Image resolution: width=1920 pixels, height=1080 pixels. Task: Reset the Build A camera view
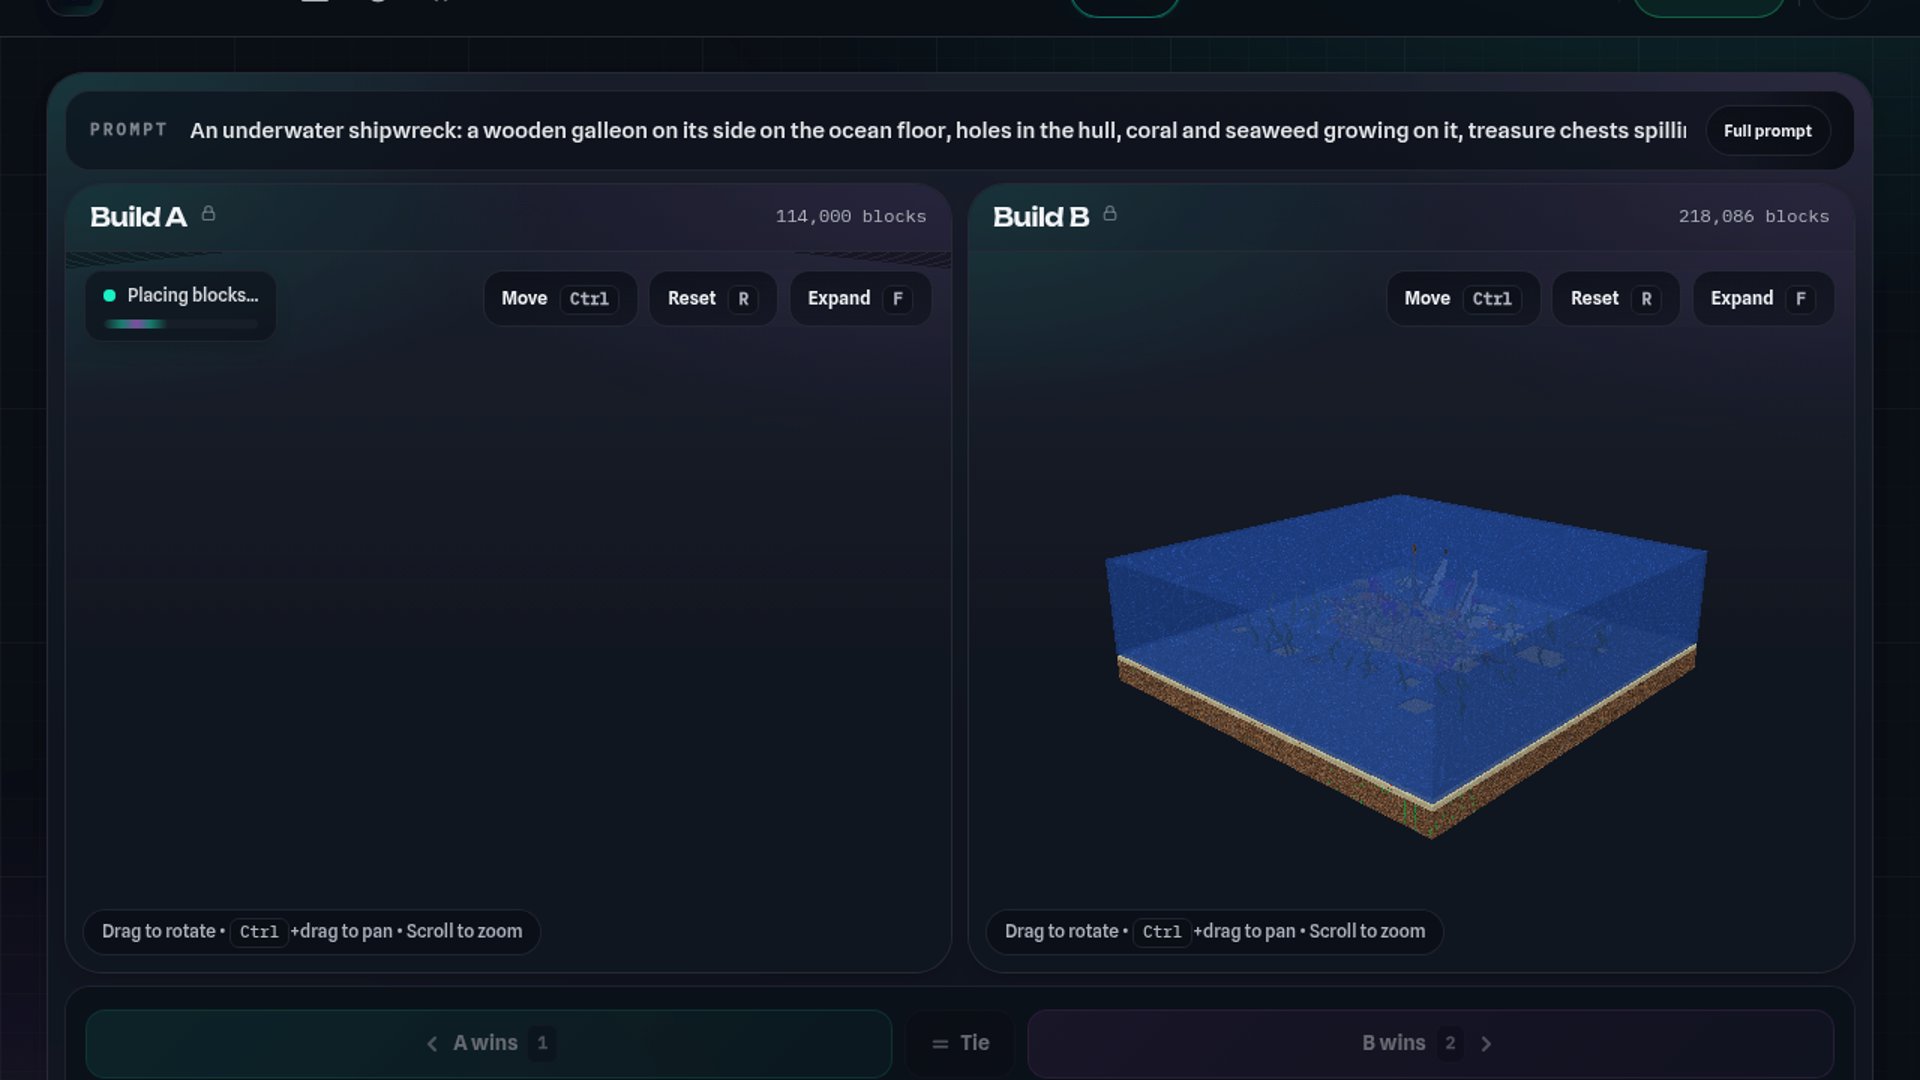point(713,298)
